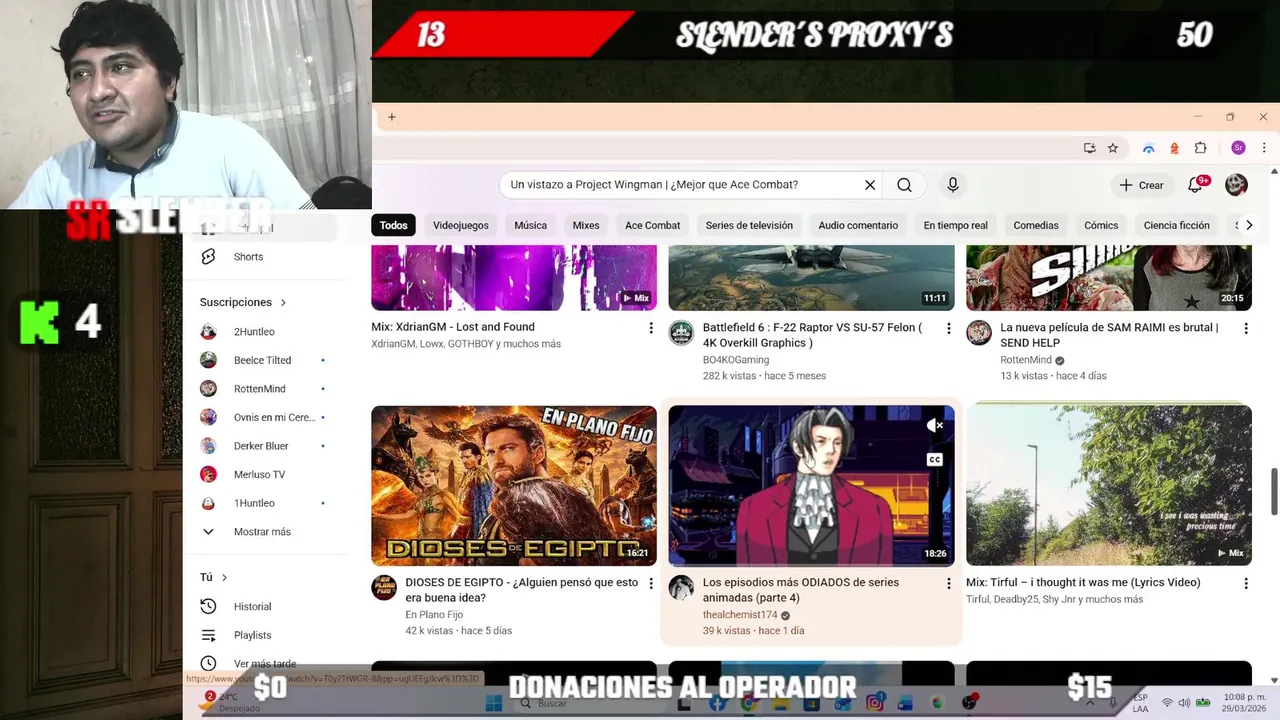Open options for DIOSES DE EGIPTO video
Screen dimensions: 1280x720
coord(651,583)
